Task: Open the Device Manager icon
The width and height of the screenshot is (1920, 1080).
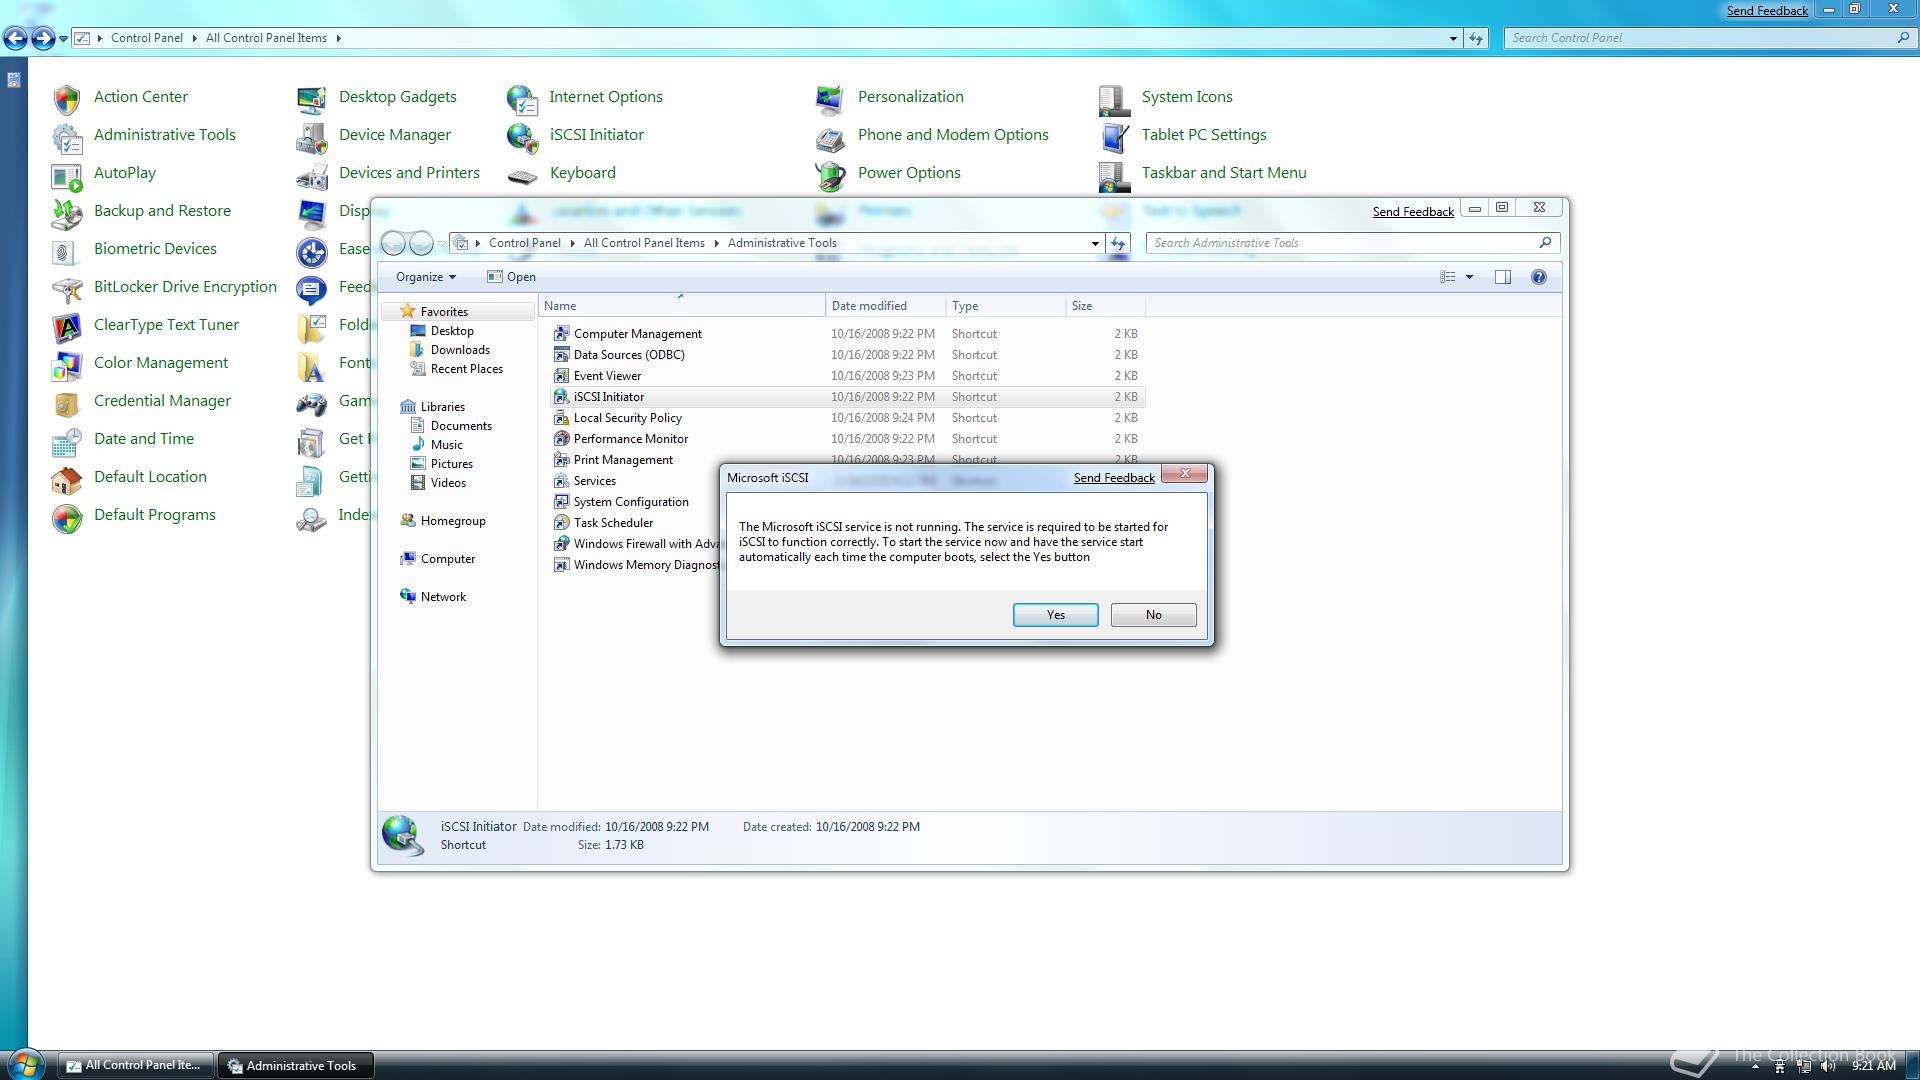Action: 311,136
